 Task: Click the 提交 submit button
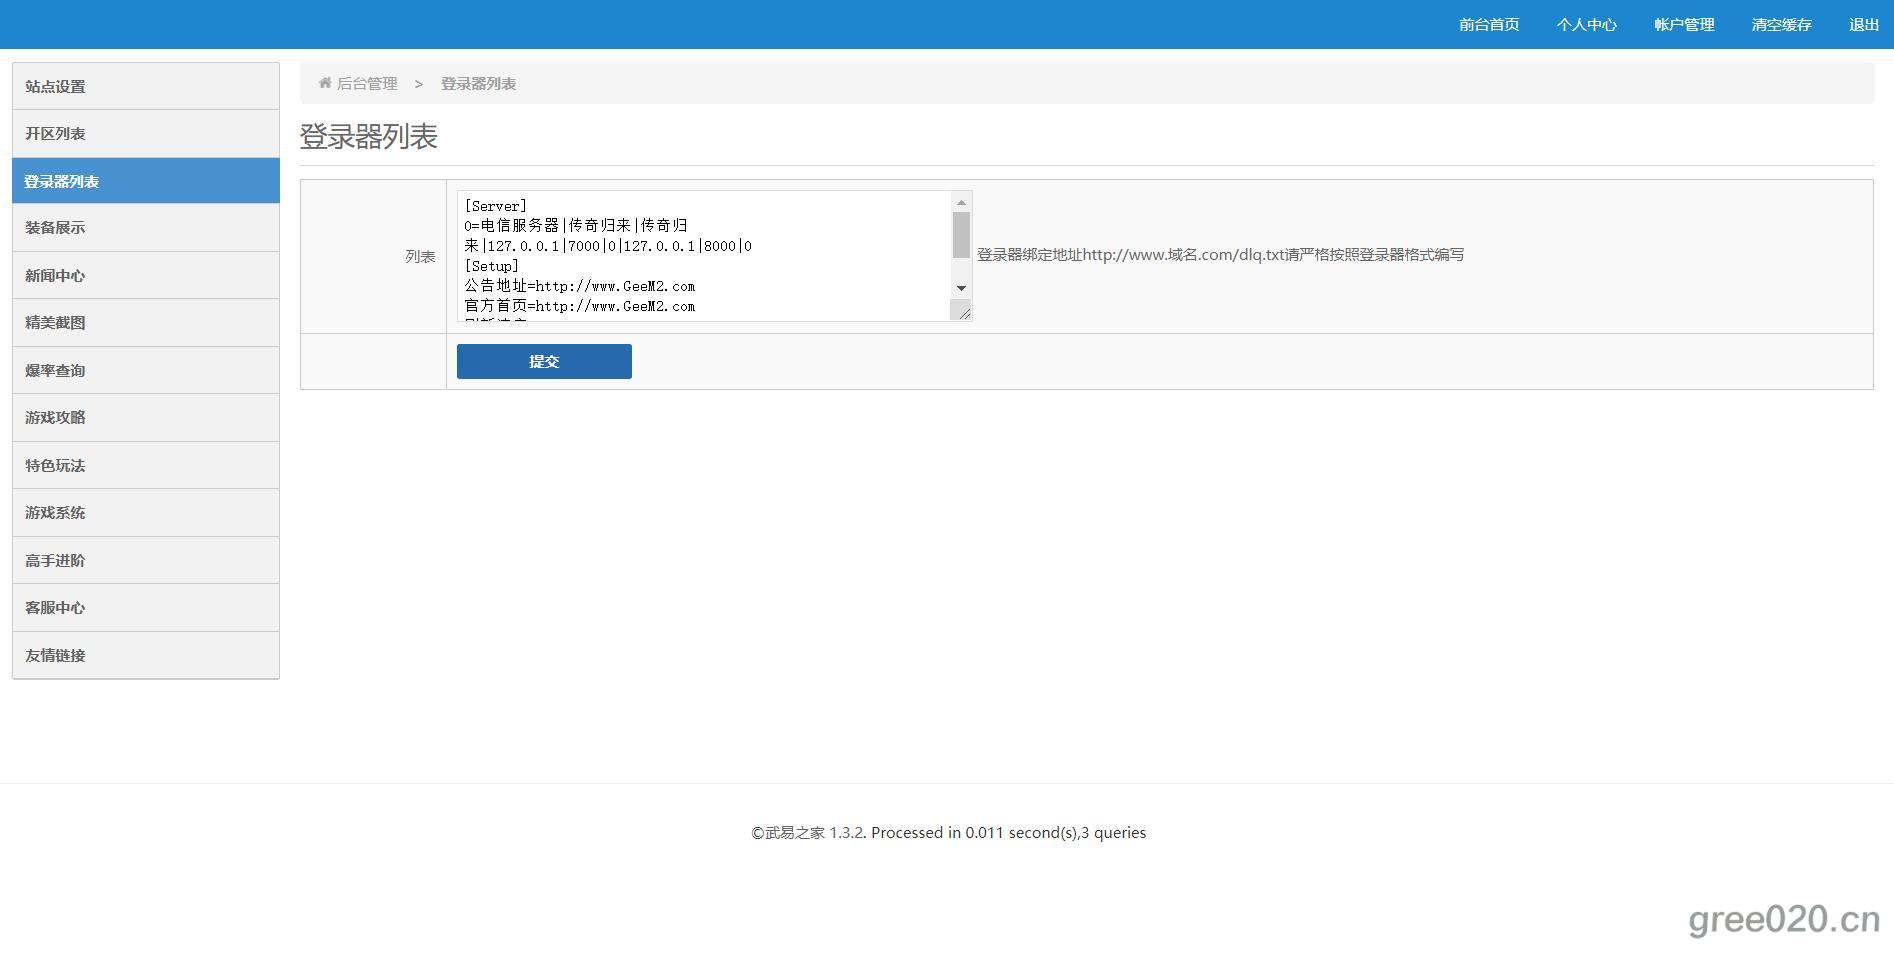(544, 362)
